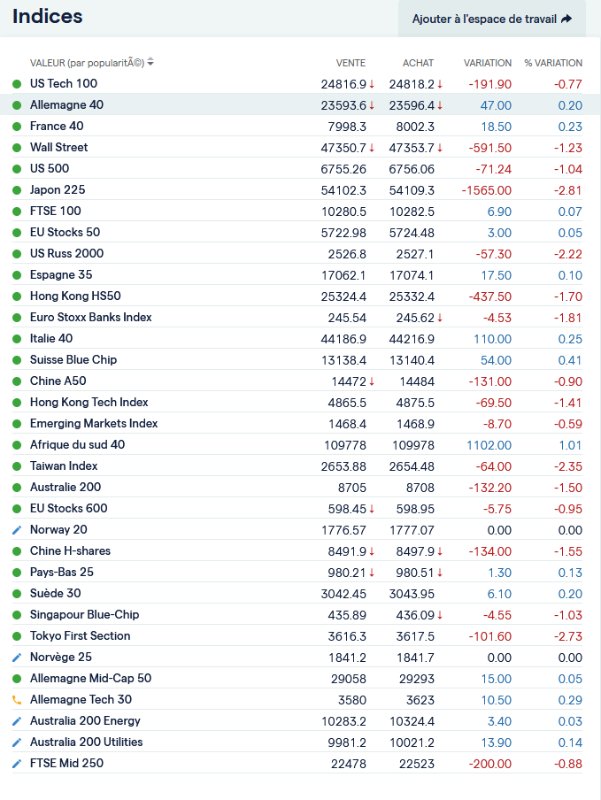The width and height of the screenshot is (601, 800).
Task: Click the green status dot beside US Tech 100
Action: click(x=16, y=84)
